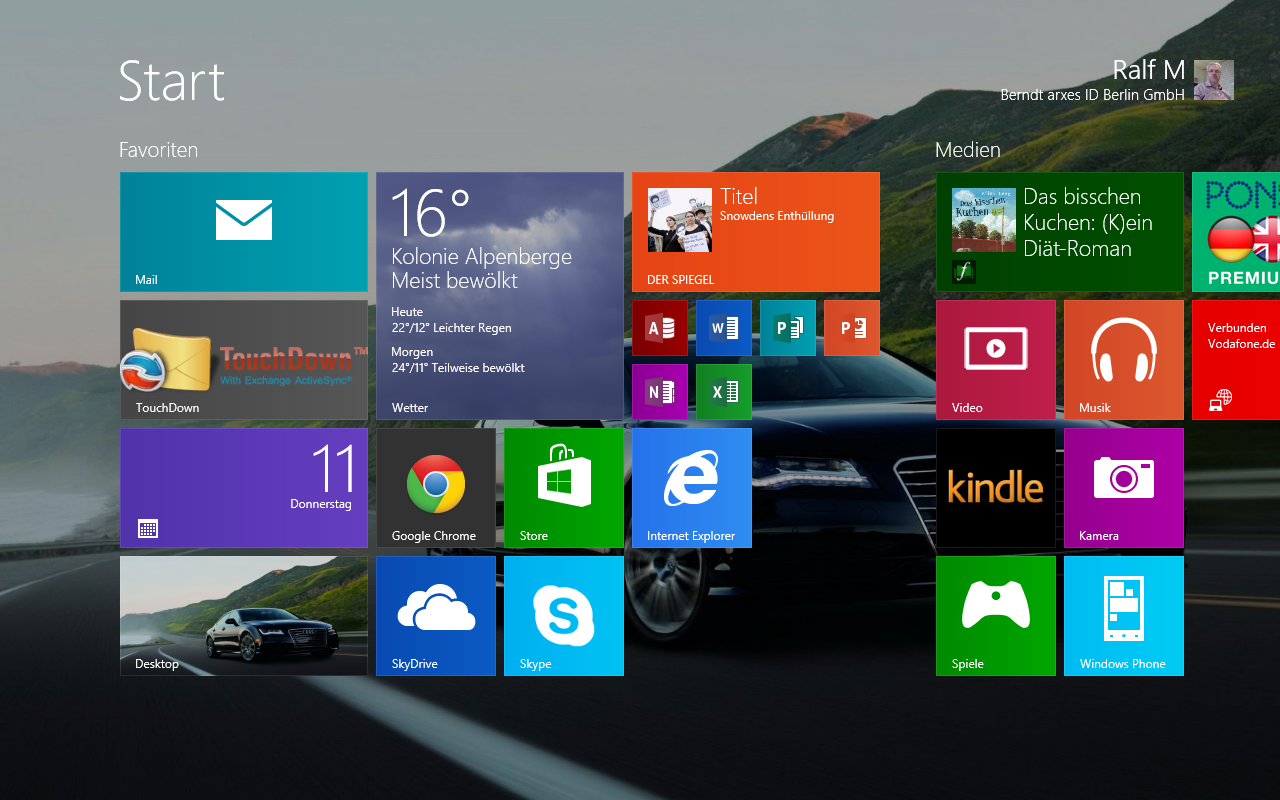The height and width of the screenshot is (800, 1280).
Task: Open the Verbunden Vodafone.de tile
Action: click(1236, 360)
